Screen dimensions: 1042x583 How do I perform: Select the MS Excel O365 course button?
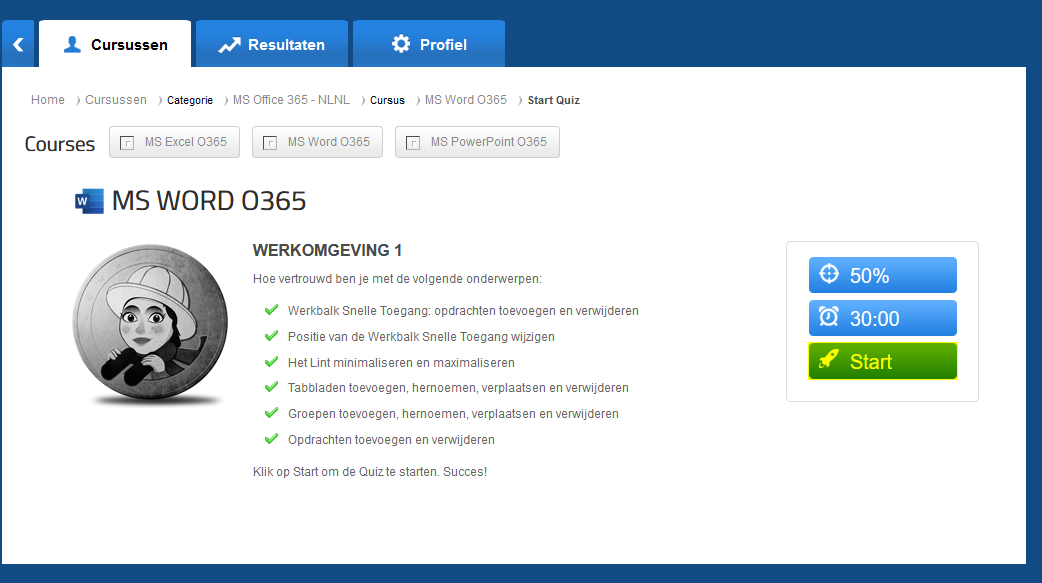coord(174,142)
